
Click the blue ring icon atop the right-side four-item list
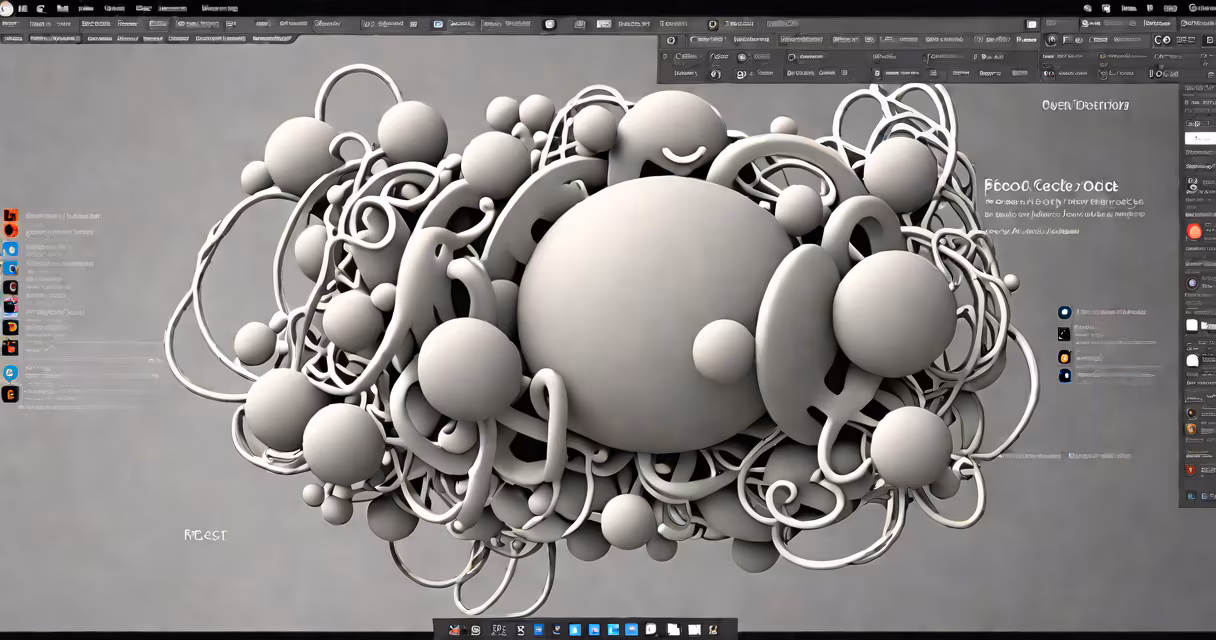(1064, 312)
